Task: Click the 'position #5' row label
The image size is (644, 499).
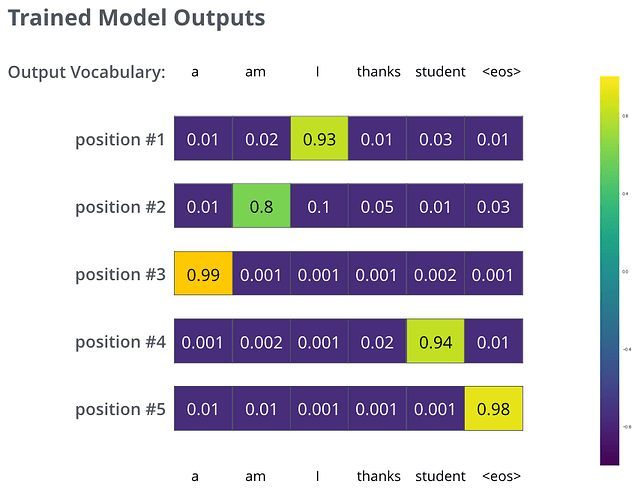Action: click(x=119, y=409)
